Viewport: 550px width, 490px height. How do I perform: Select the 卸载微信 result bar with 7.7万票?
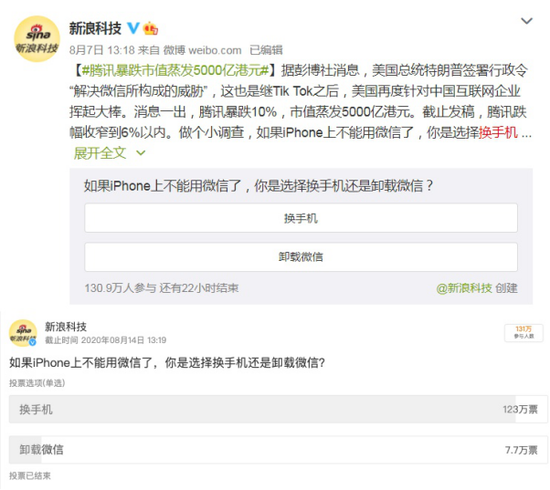[278, 450]
